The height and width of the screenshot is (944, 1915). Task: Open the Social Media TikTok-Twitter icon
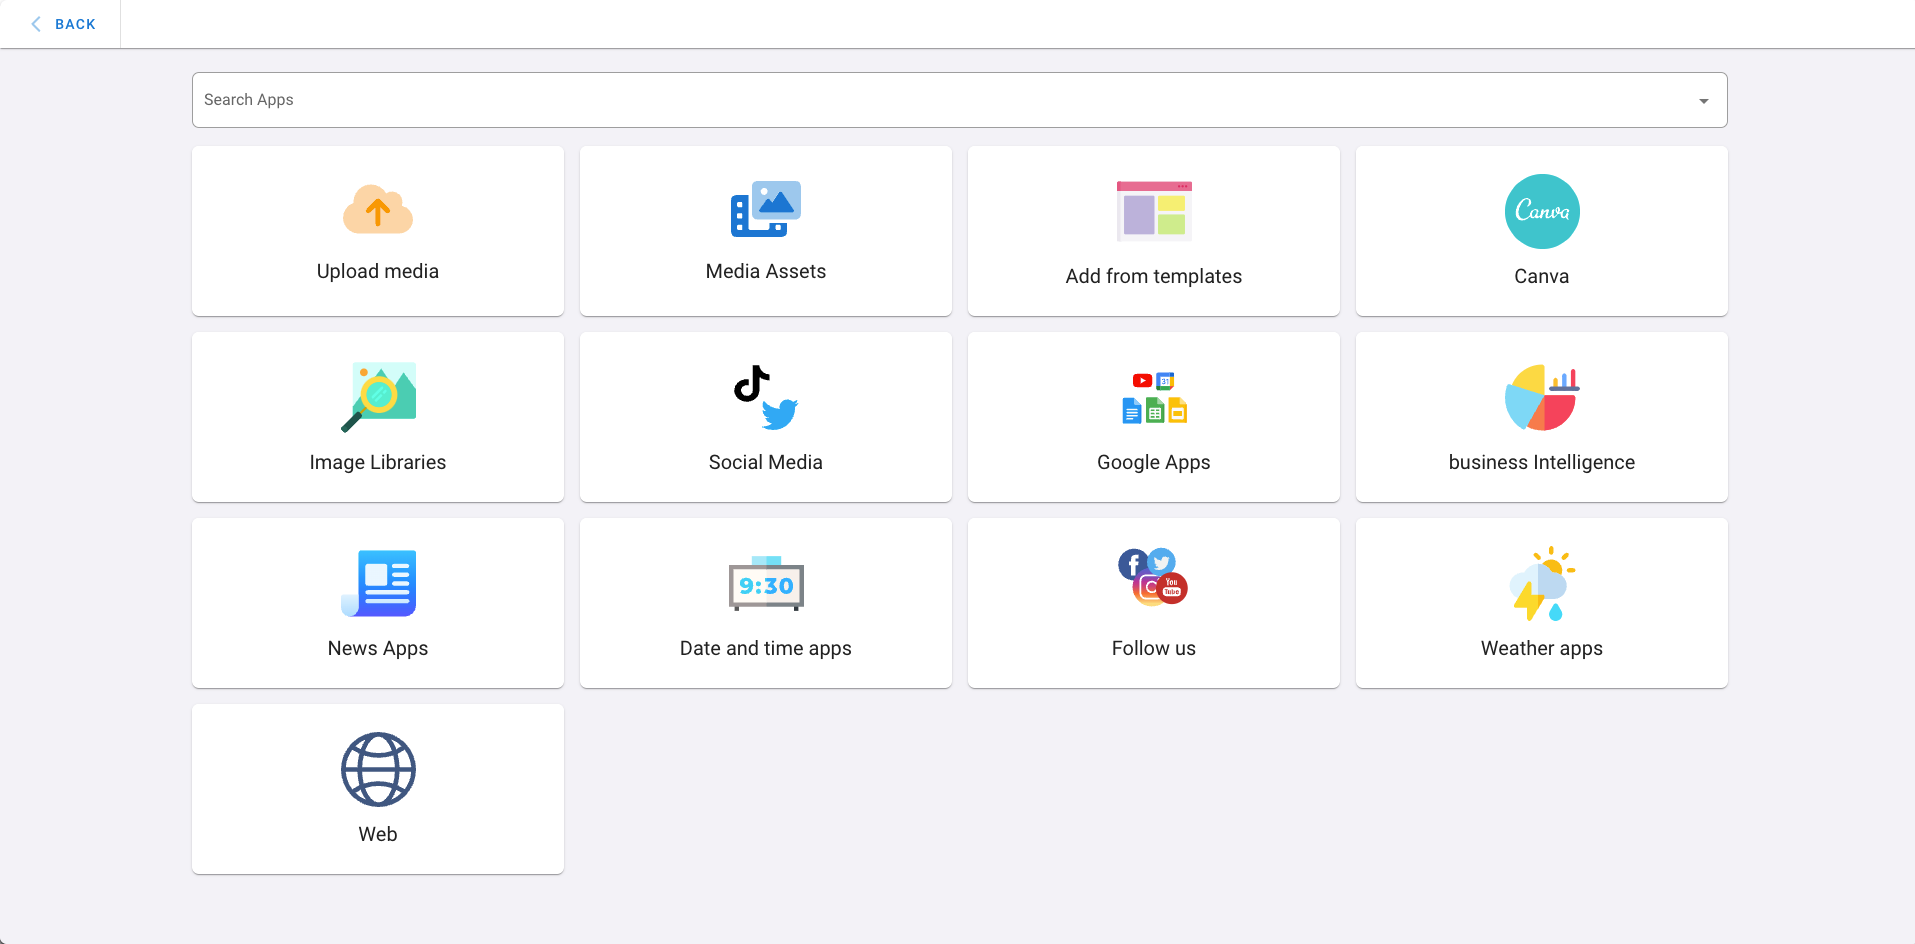tap(766, 397)
